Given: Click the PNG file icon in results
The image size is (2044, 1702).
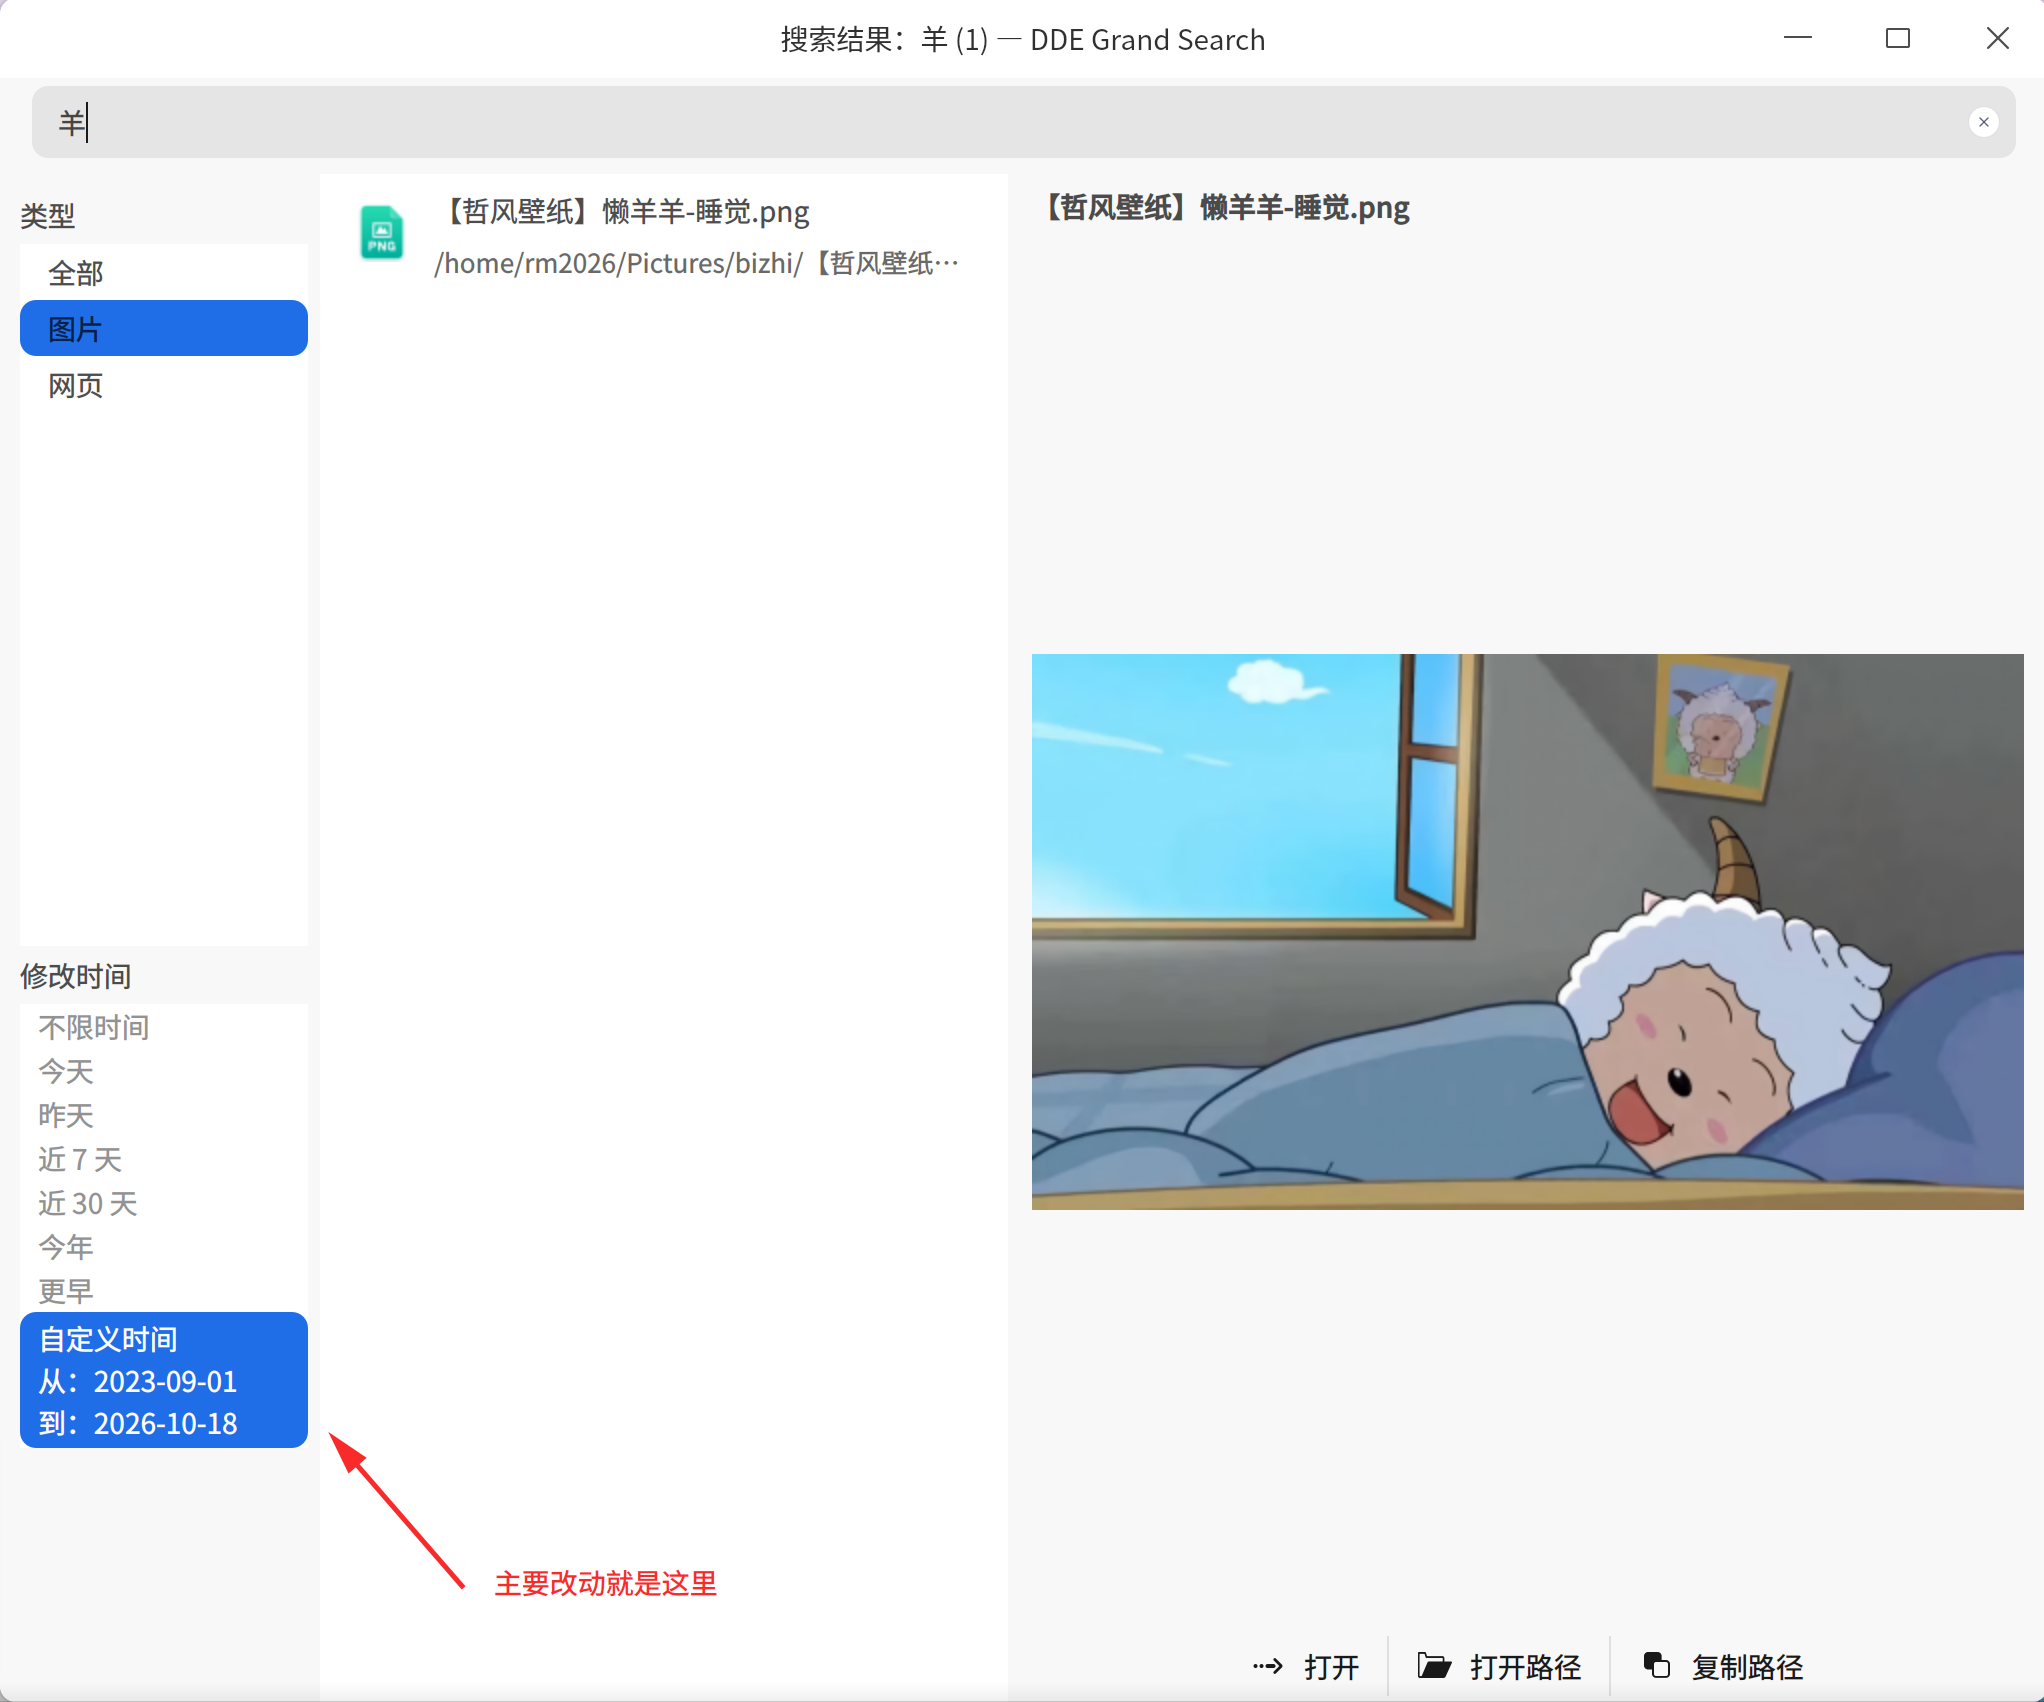Looking at the screenshot, I should point(382,233).
